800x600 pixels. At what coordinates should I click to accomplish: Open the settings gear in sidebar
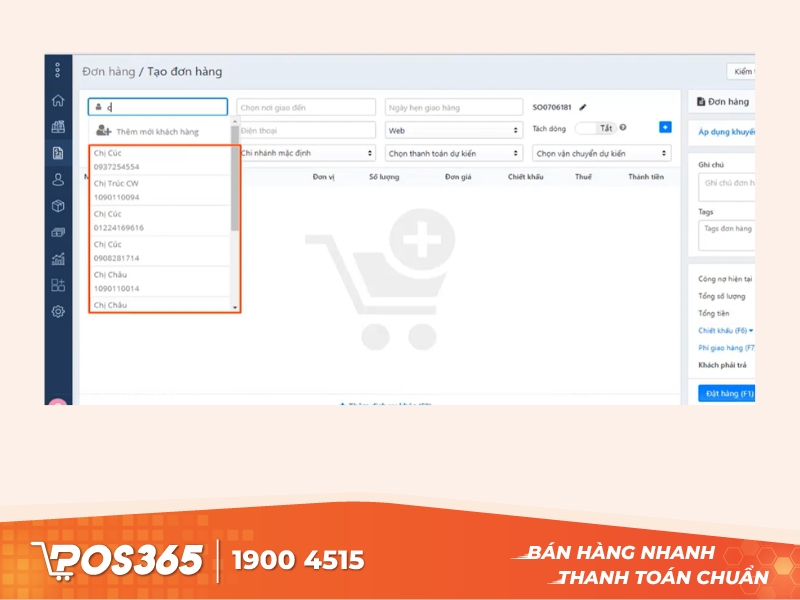coord(58,311)
